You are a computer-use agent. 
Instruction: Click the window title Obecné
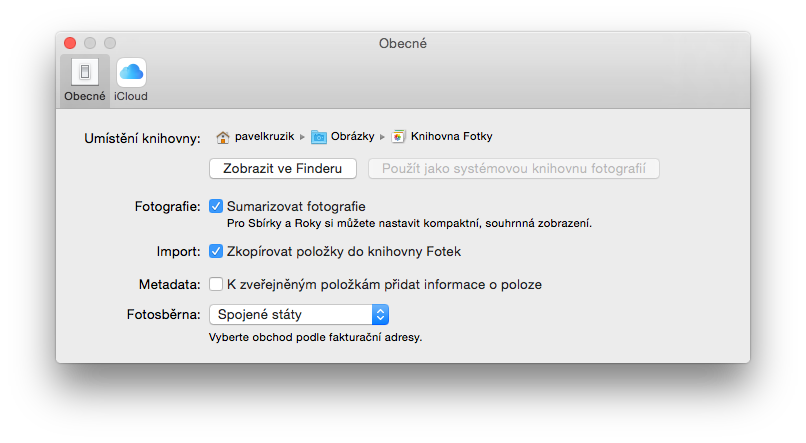pos(403,43)
